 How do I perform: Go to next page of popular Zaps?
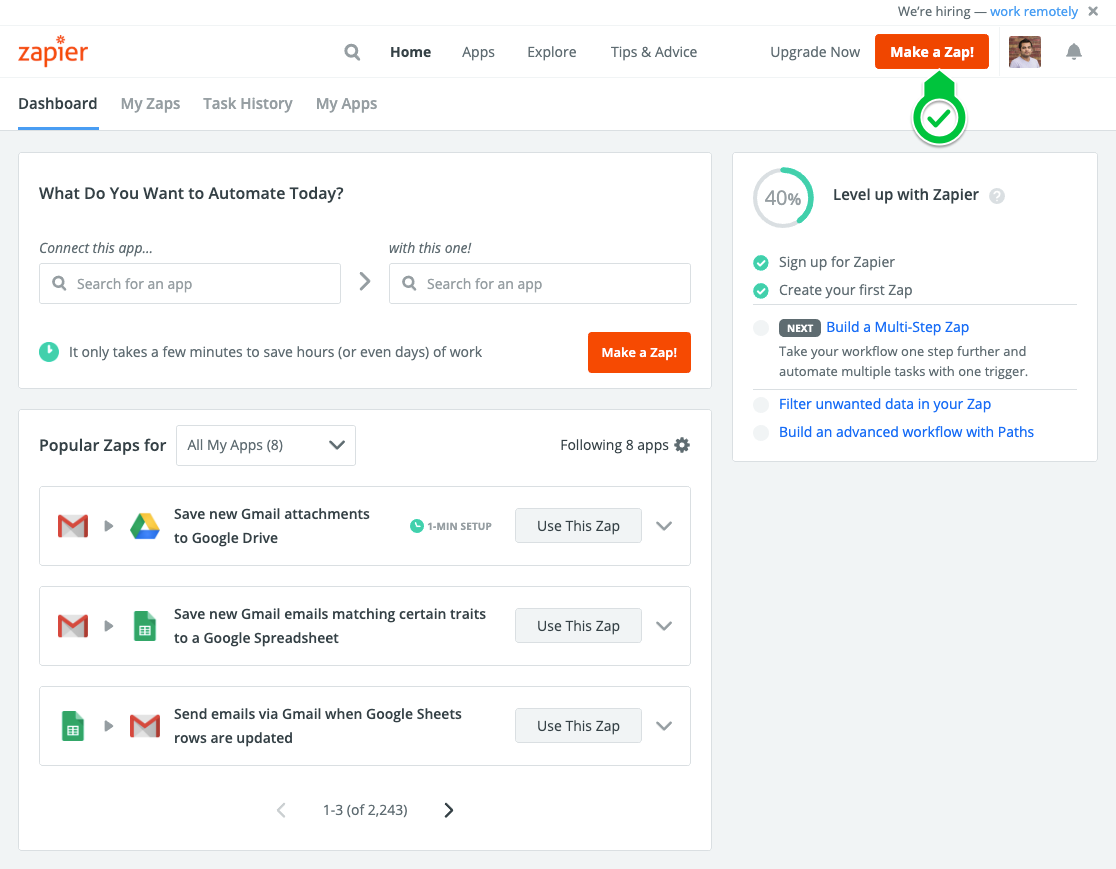[x=448, y=810]
